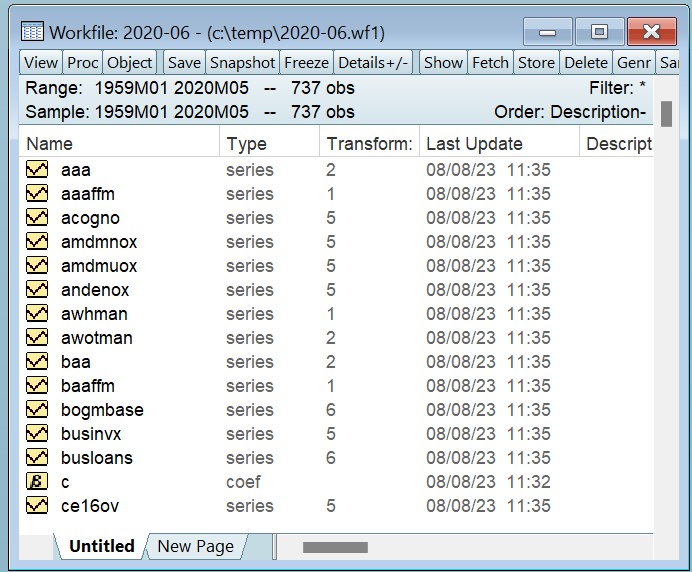Select the Untitled page tab
The image size is (692, 572).
(101, 546)
